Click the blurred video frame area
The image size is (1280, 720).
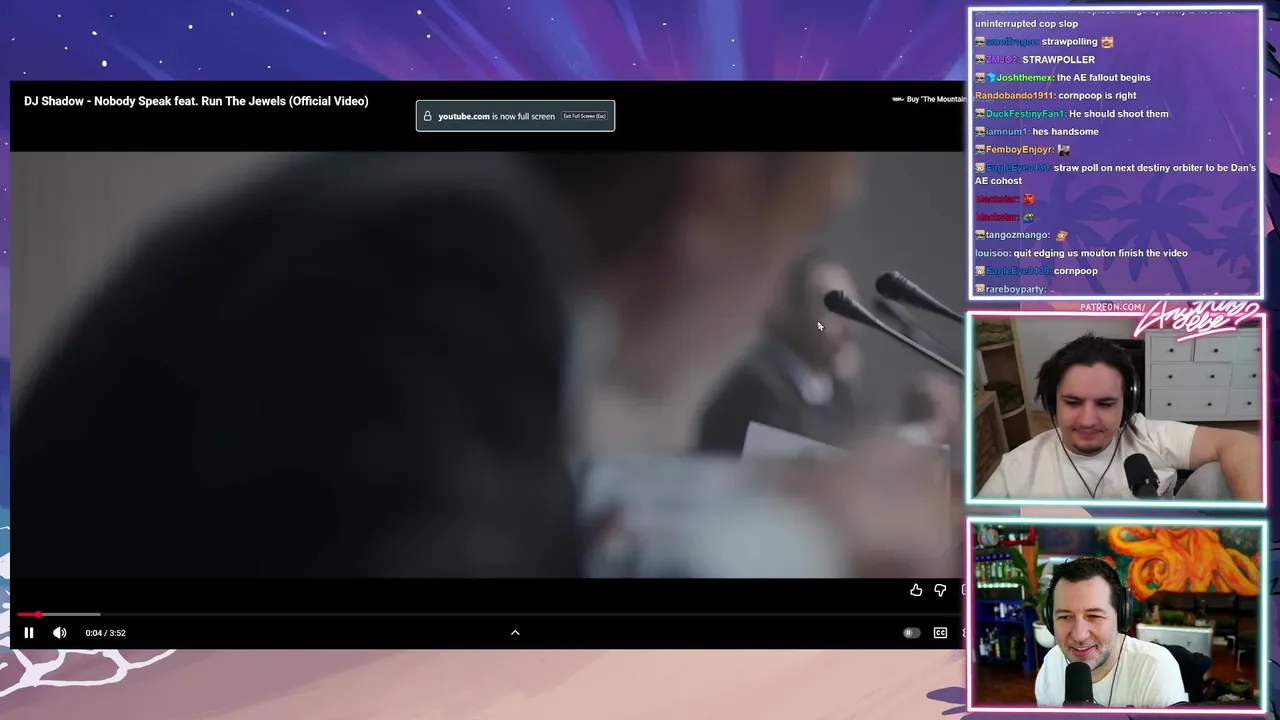(x=487, y=365)
